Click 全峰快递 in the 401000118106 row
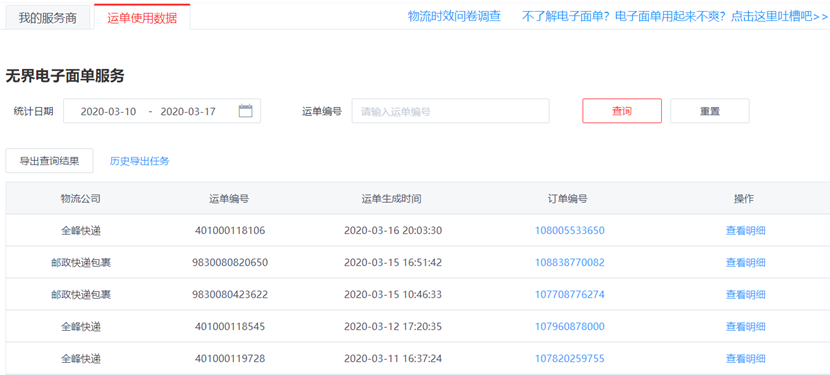This screenshot has width=830, height=375. click(x=80, y=230)
